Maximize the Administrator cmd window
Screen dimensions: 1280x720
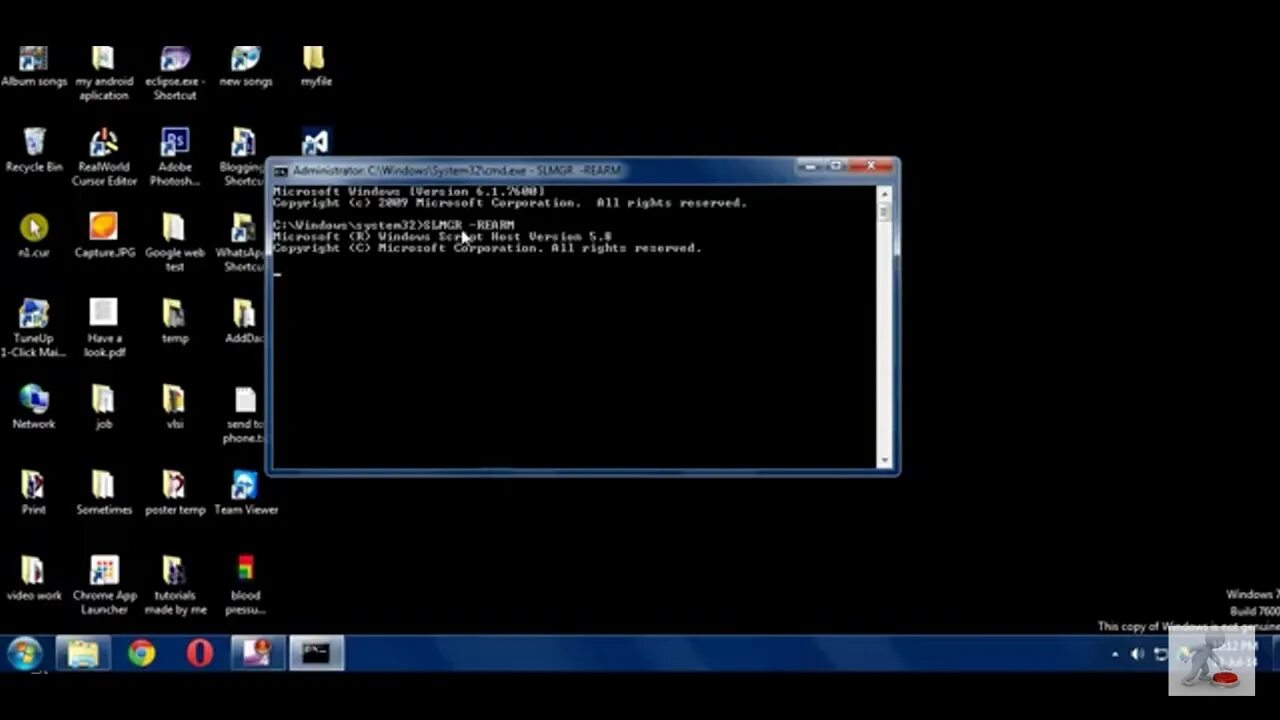point(838,167)
